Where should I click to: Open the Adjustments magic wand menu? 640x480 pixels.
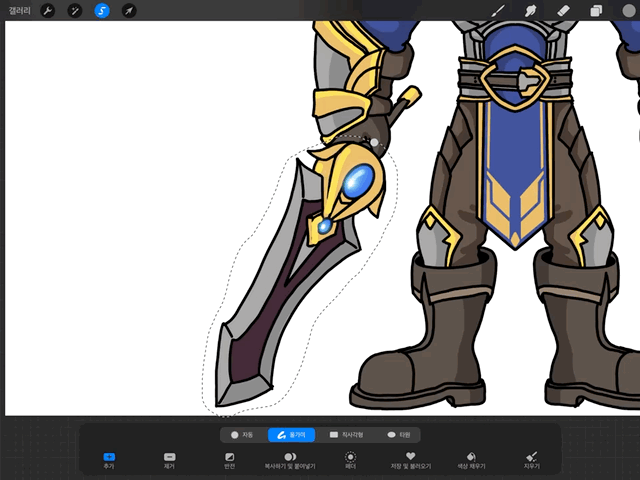click(75, 10)
